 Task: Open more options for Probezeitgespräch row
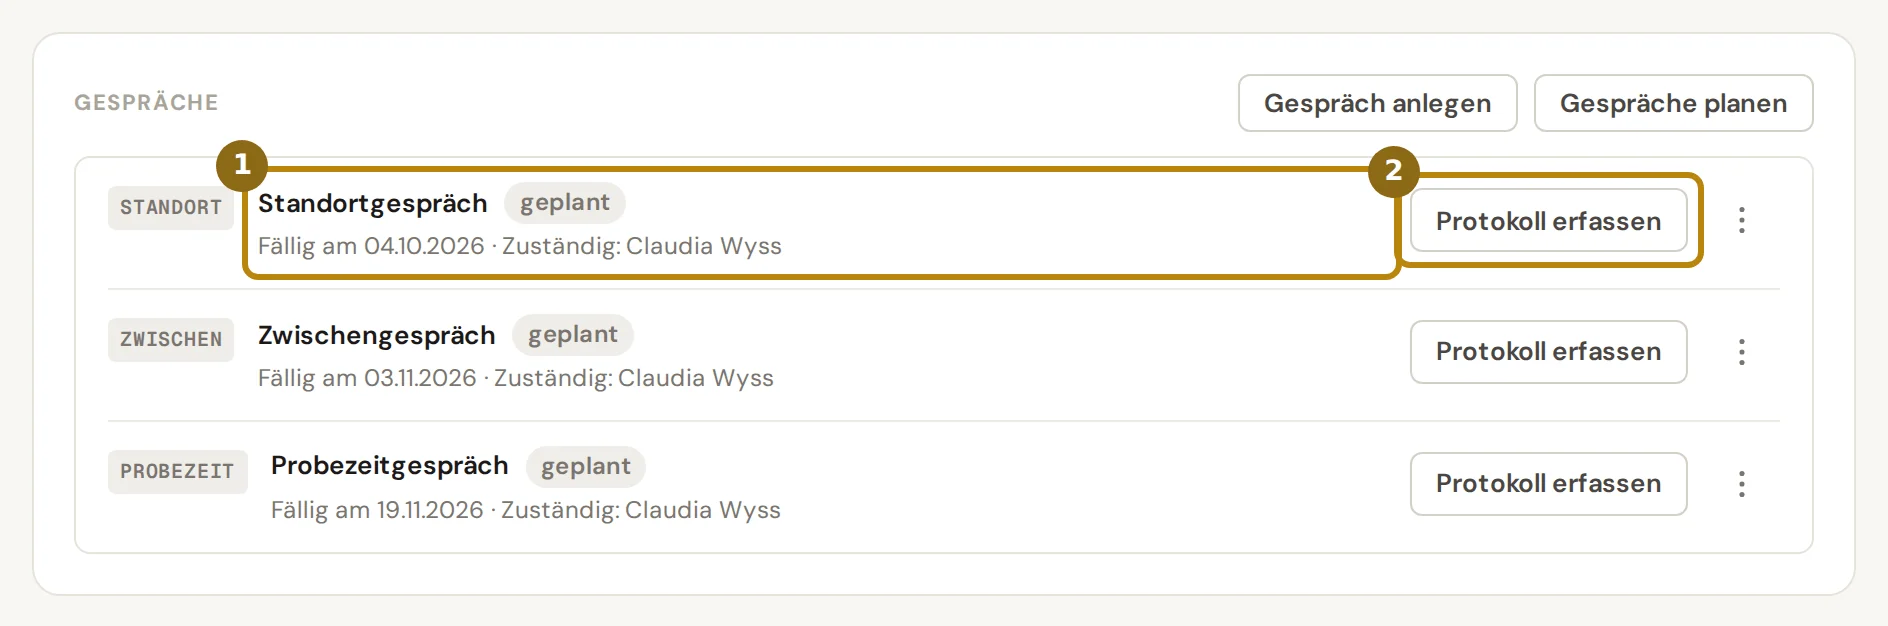tap(1741, 484)
